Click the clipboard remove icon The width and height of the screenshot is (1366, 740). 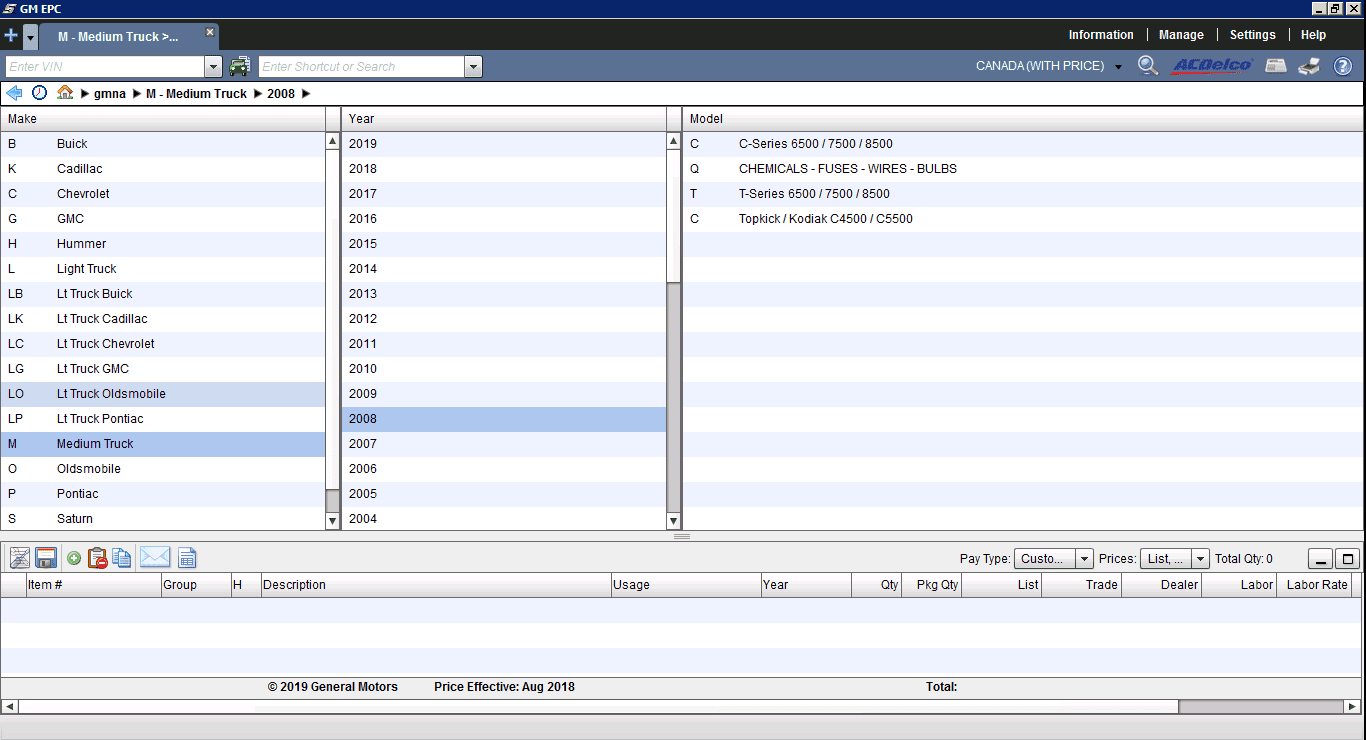point(97,558)
